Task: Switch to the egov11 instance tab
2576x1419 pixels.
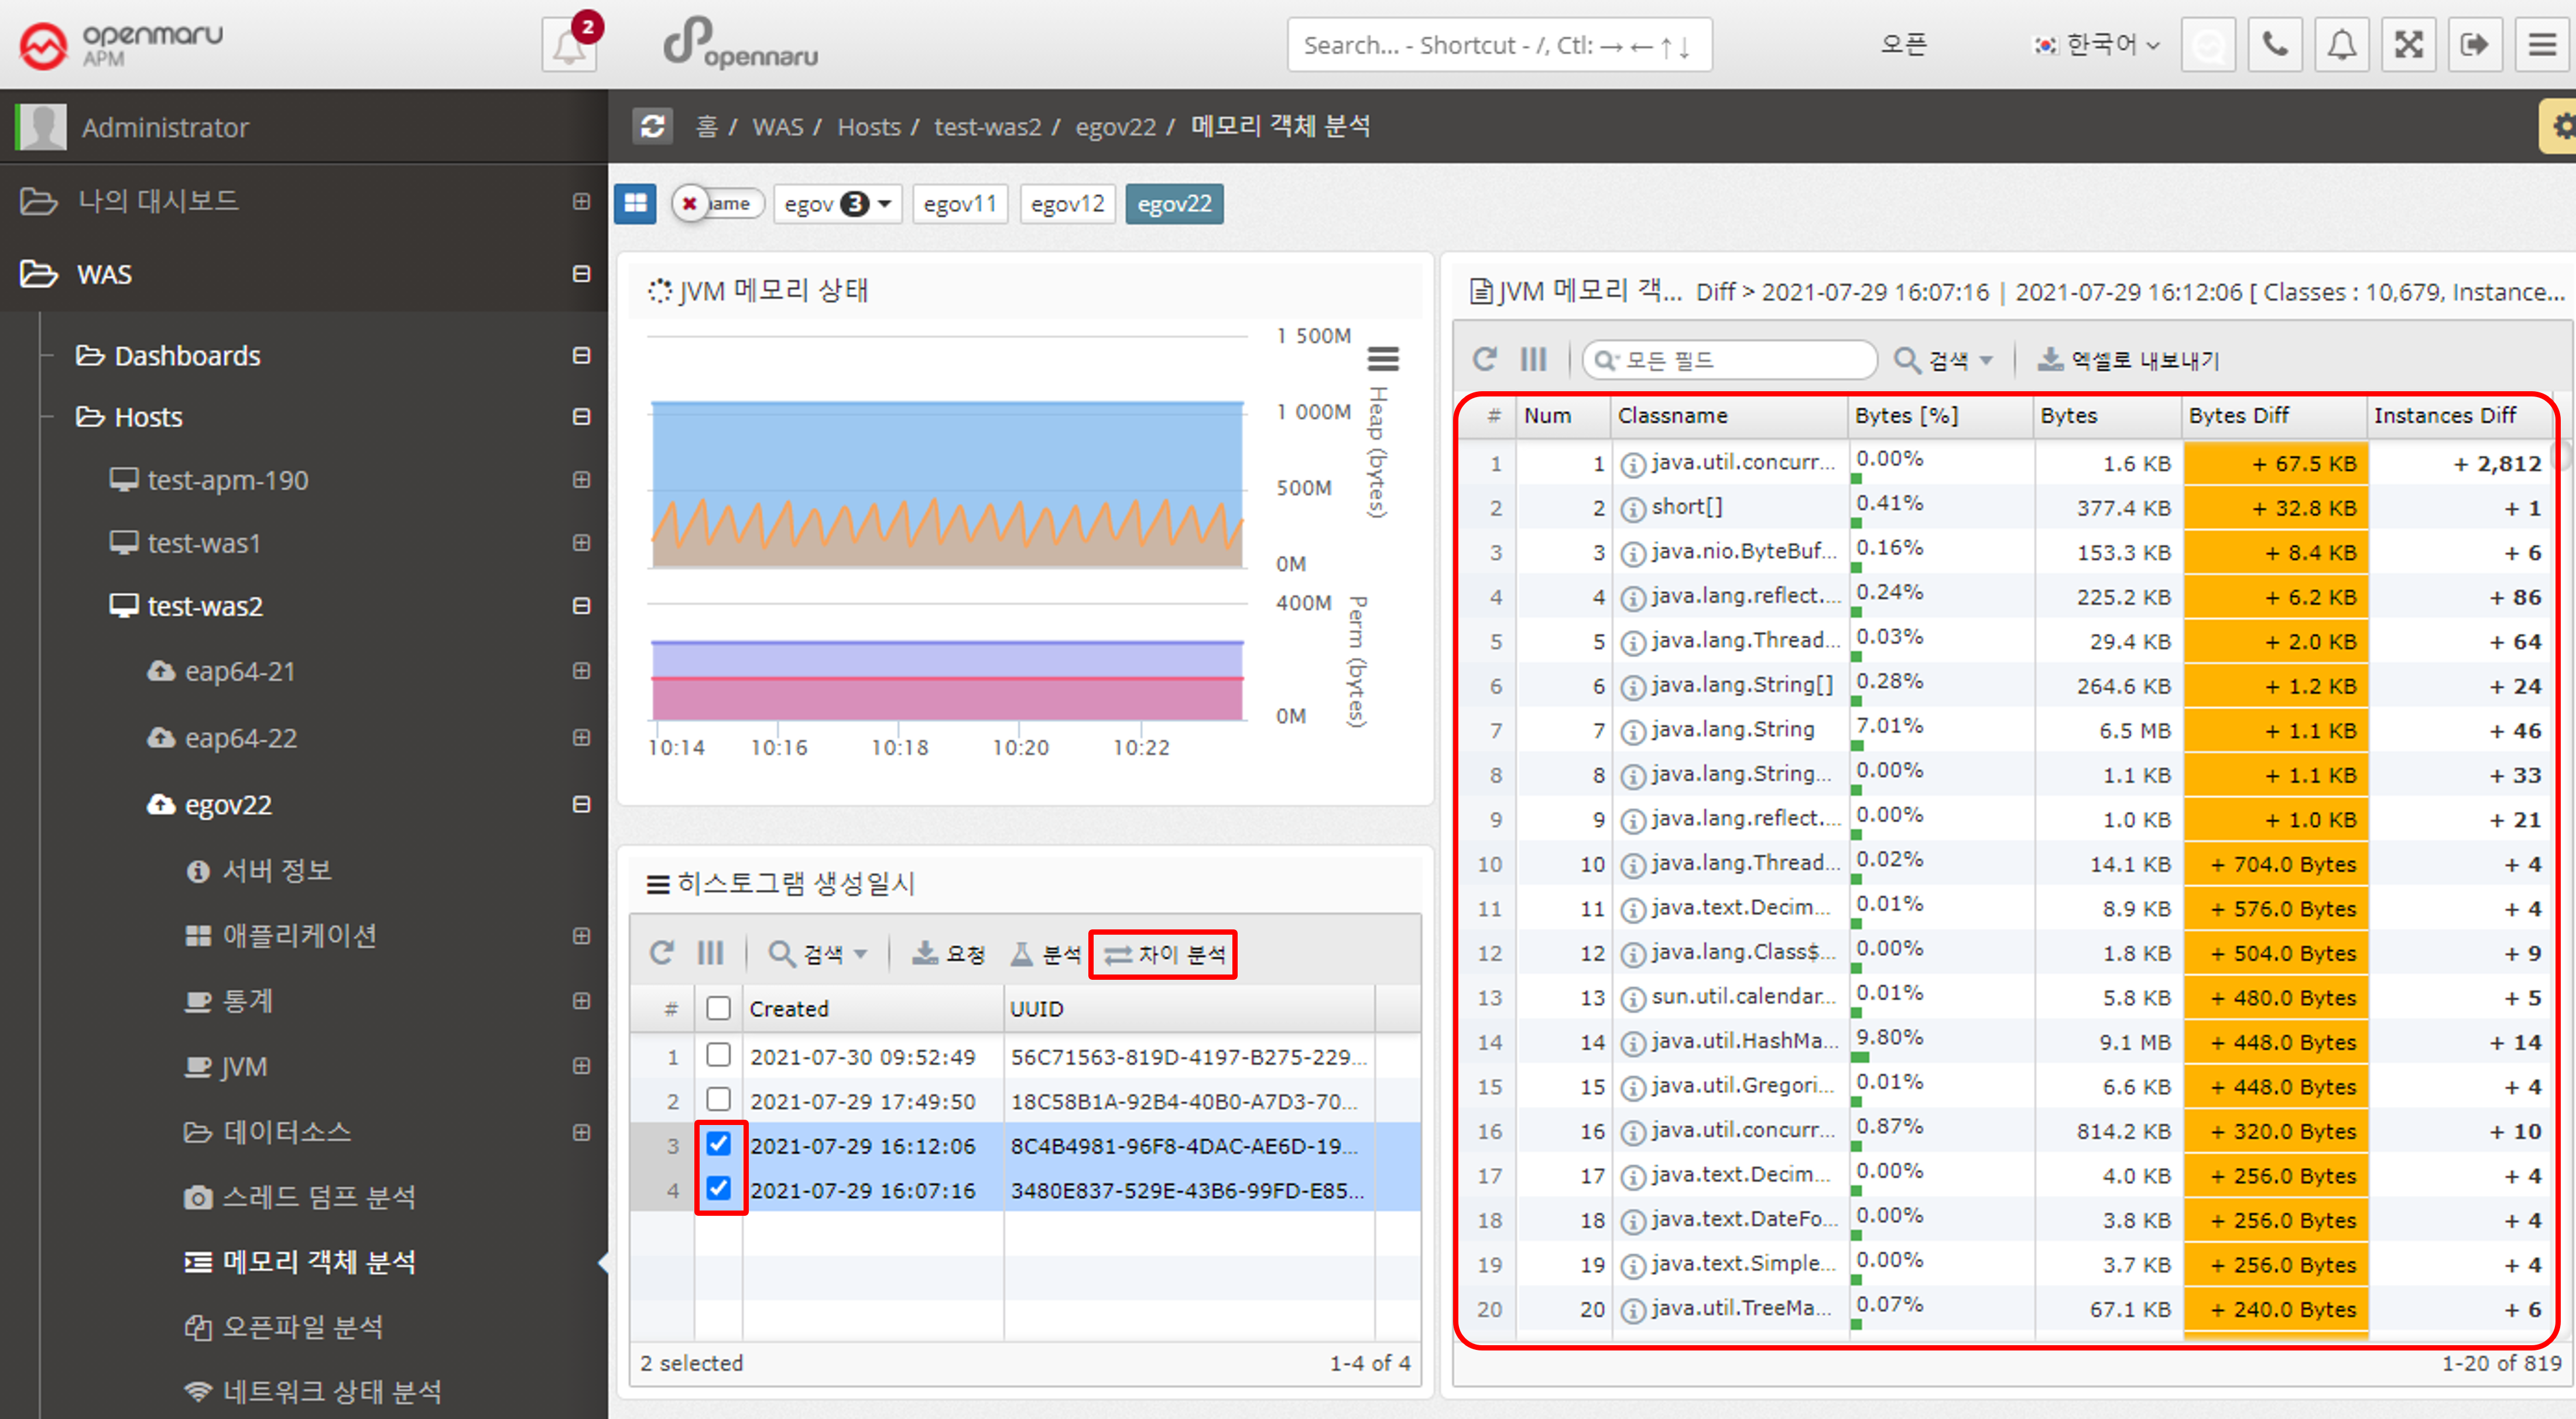Action: (959, 204)
